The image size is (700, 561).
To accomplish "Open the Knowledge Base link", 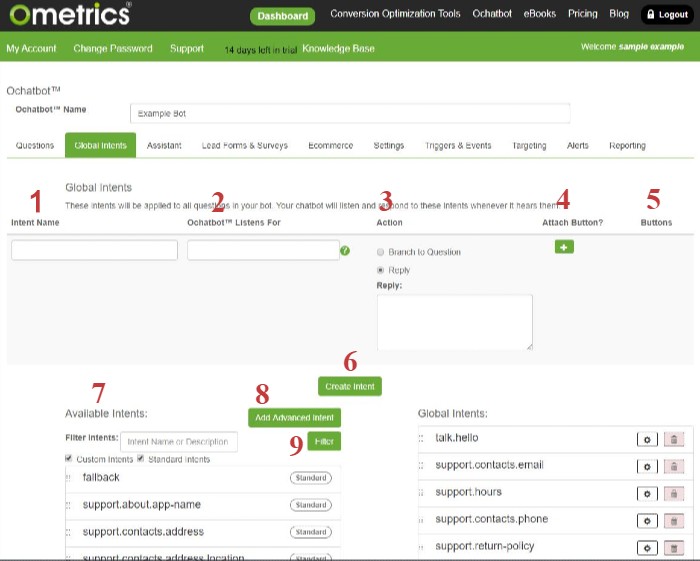I will click(338, 48).
